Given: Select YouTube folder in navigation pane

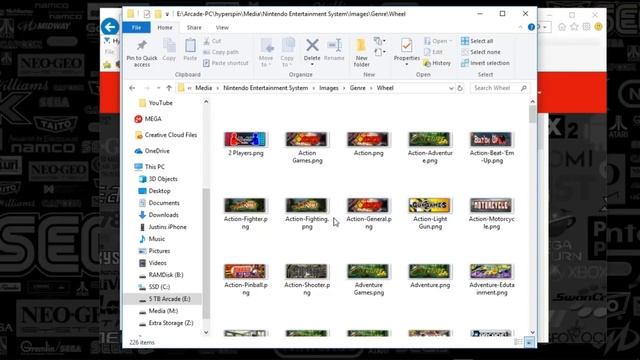Looking at the screenshot, I should click(x=156, y=103).
